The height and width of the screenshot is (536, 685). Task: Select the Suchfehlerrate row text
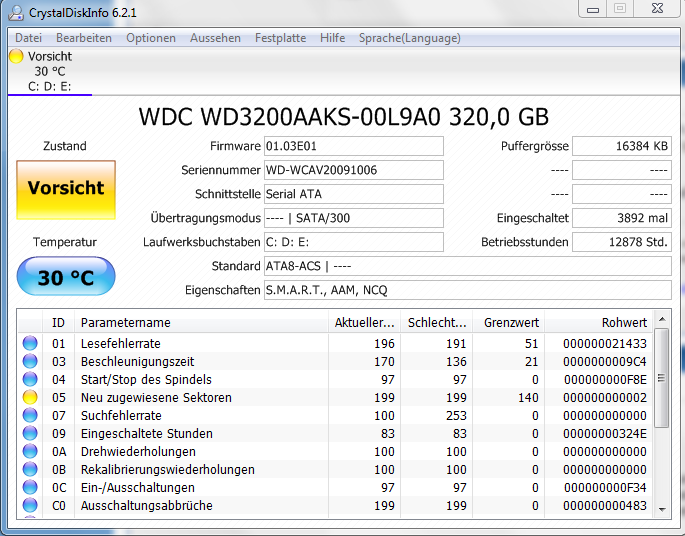(121, 415)
